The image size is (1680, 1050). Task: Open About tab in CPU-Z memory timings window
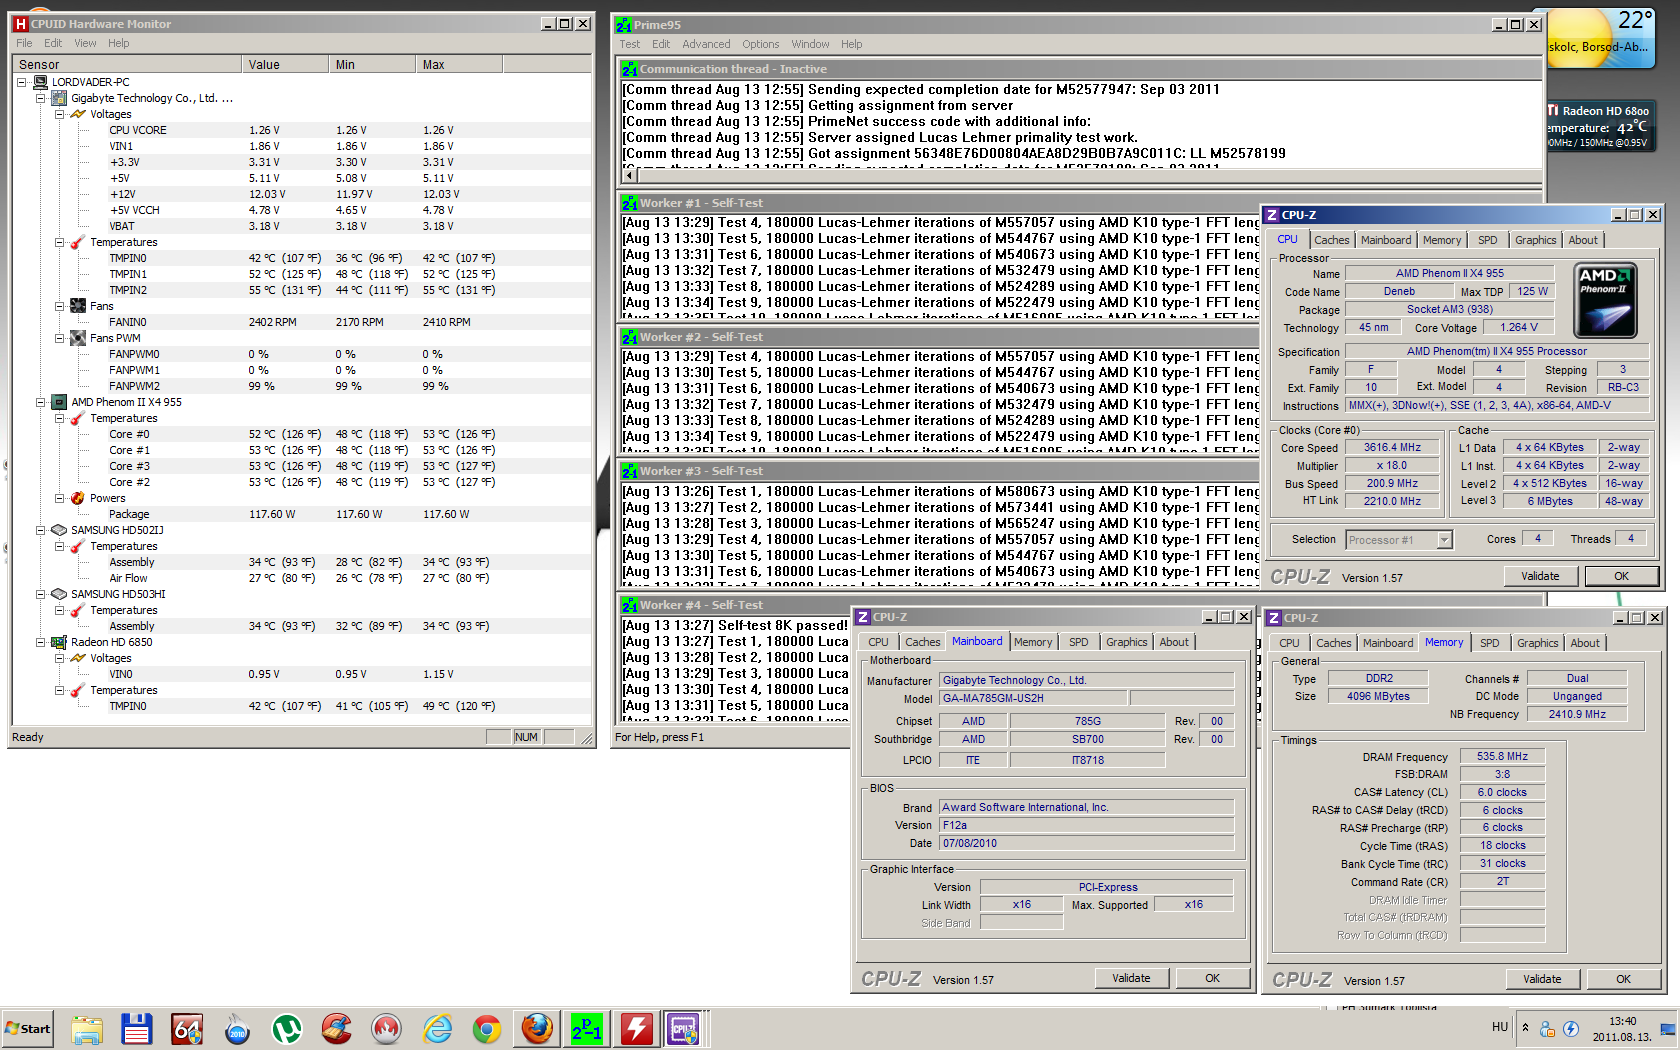(1584, 643)
